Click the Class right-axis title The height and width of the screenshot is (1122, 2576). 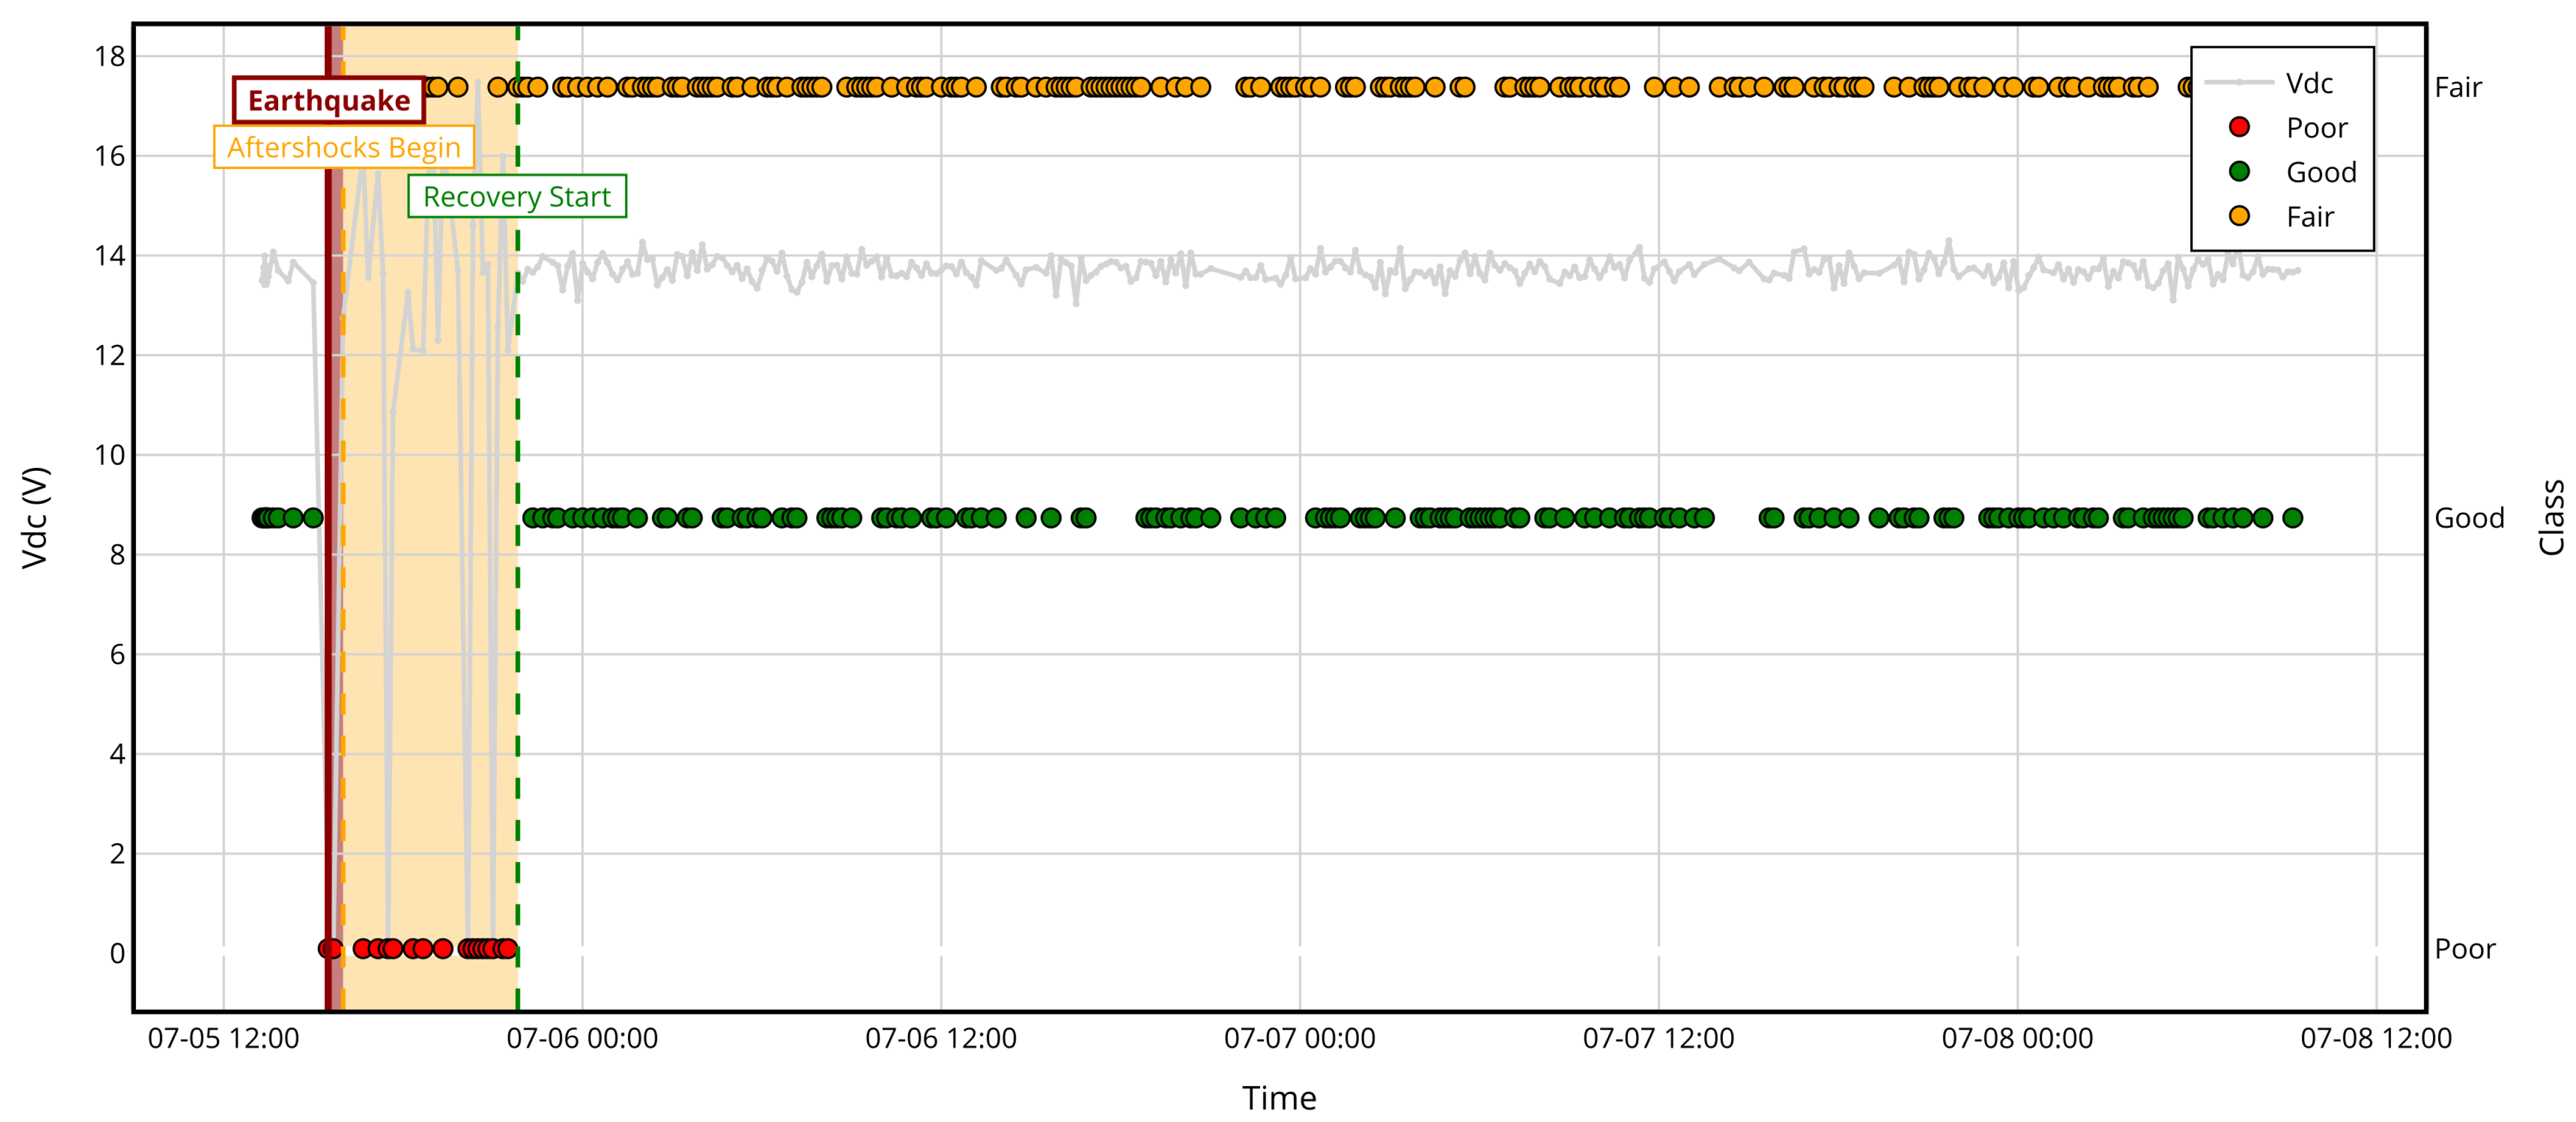point(2551,518)
